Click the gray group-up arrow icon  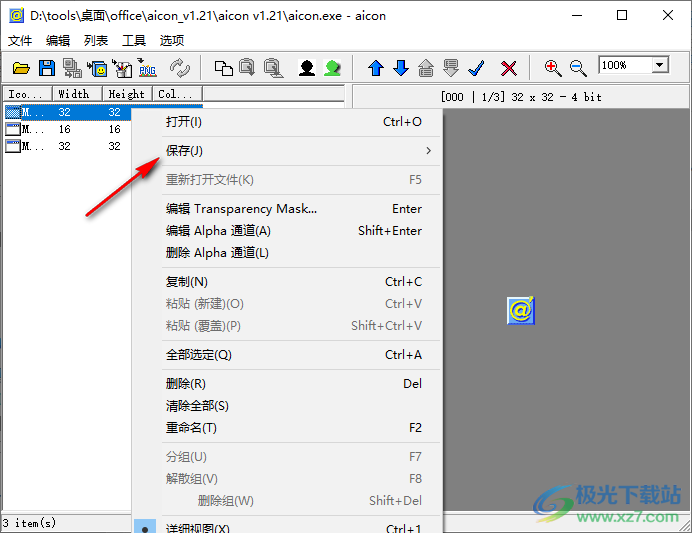[x=426, y=68]
